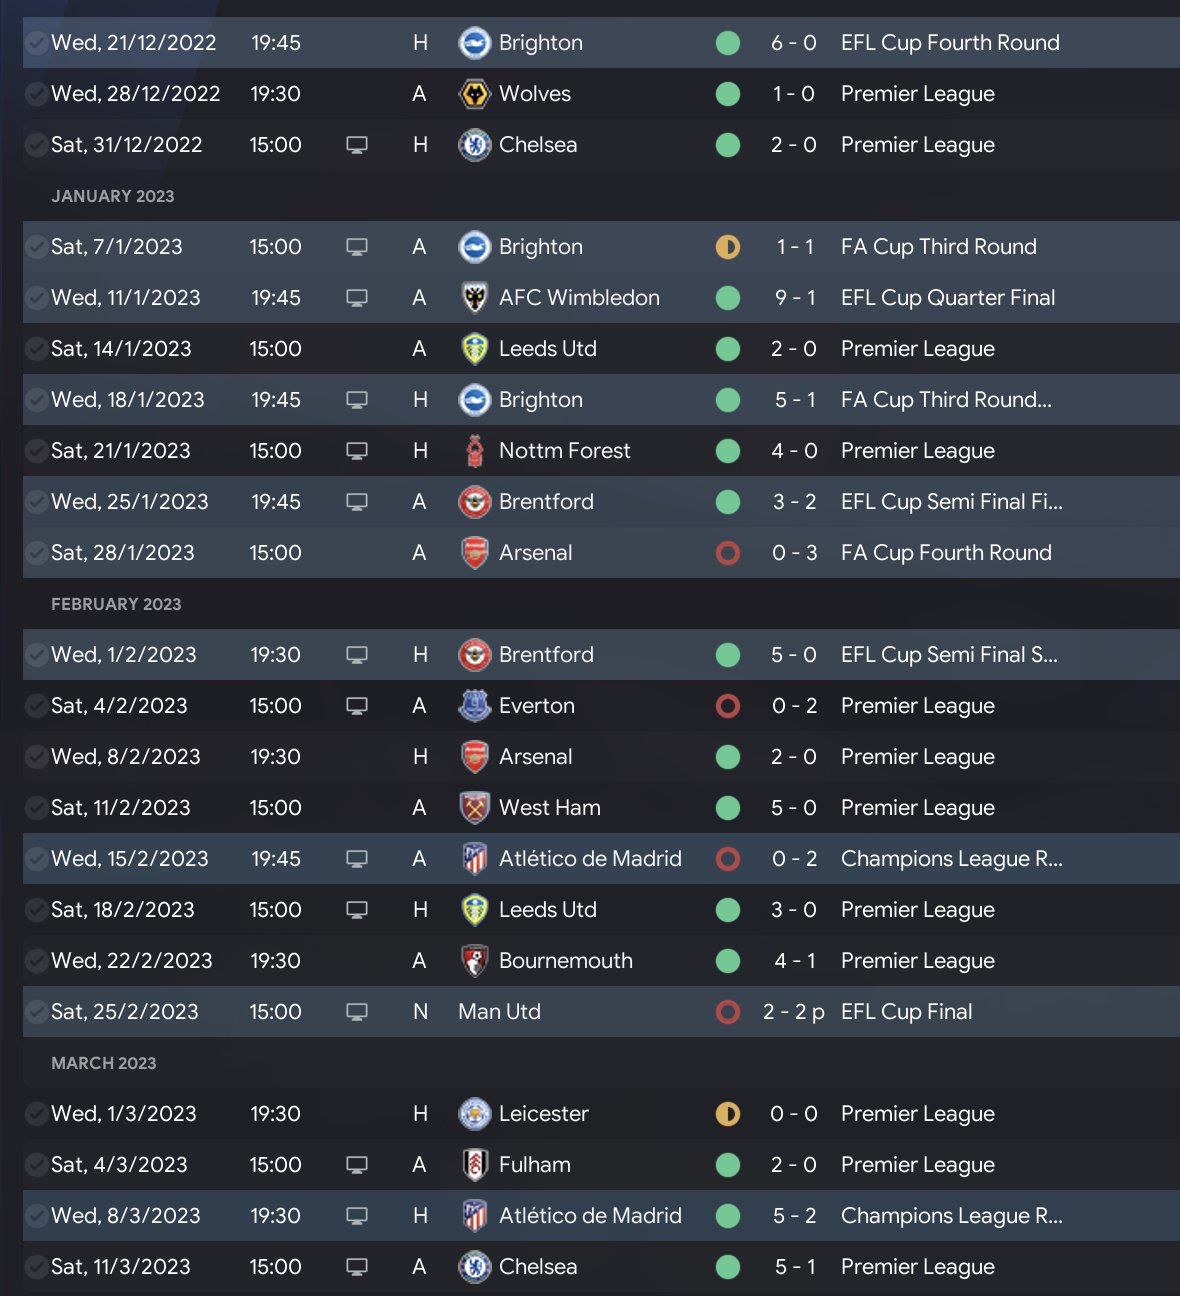Image resolution: width=1180 pixels, height=1296 pixels.
Task: Click the AFC Wimbledon club badge
Action: pos(474,298)
